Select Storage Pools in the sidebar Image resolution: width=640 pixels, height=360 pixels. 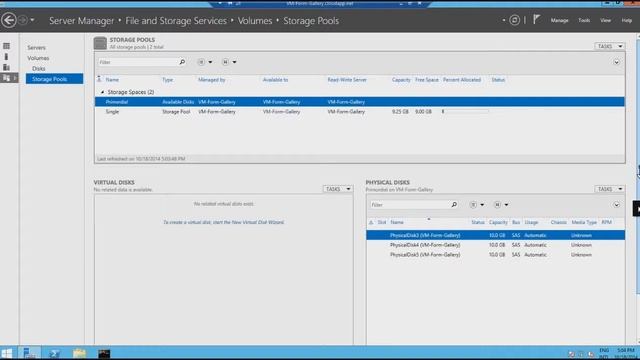pos(54,79)
